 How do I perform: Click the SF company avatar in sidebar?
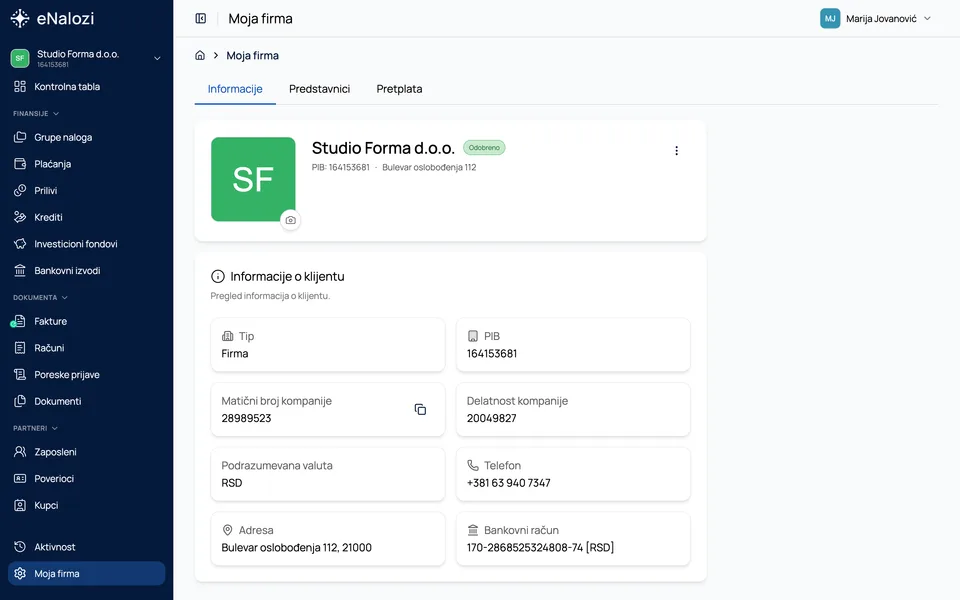[x=20, y=58]
